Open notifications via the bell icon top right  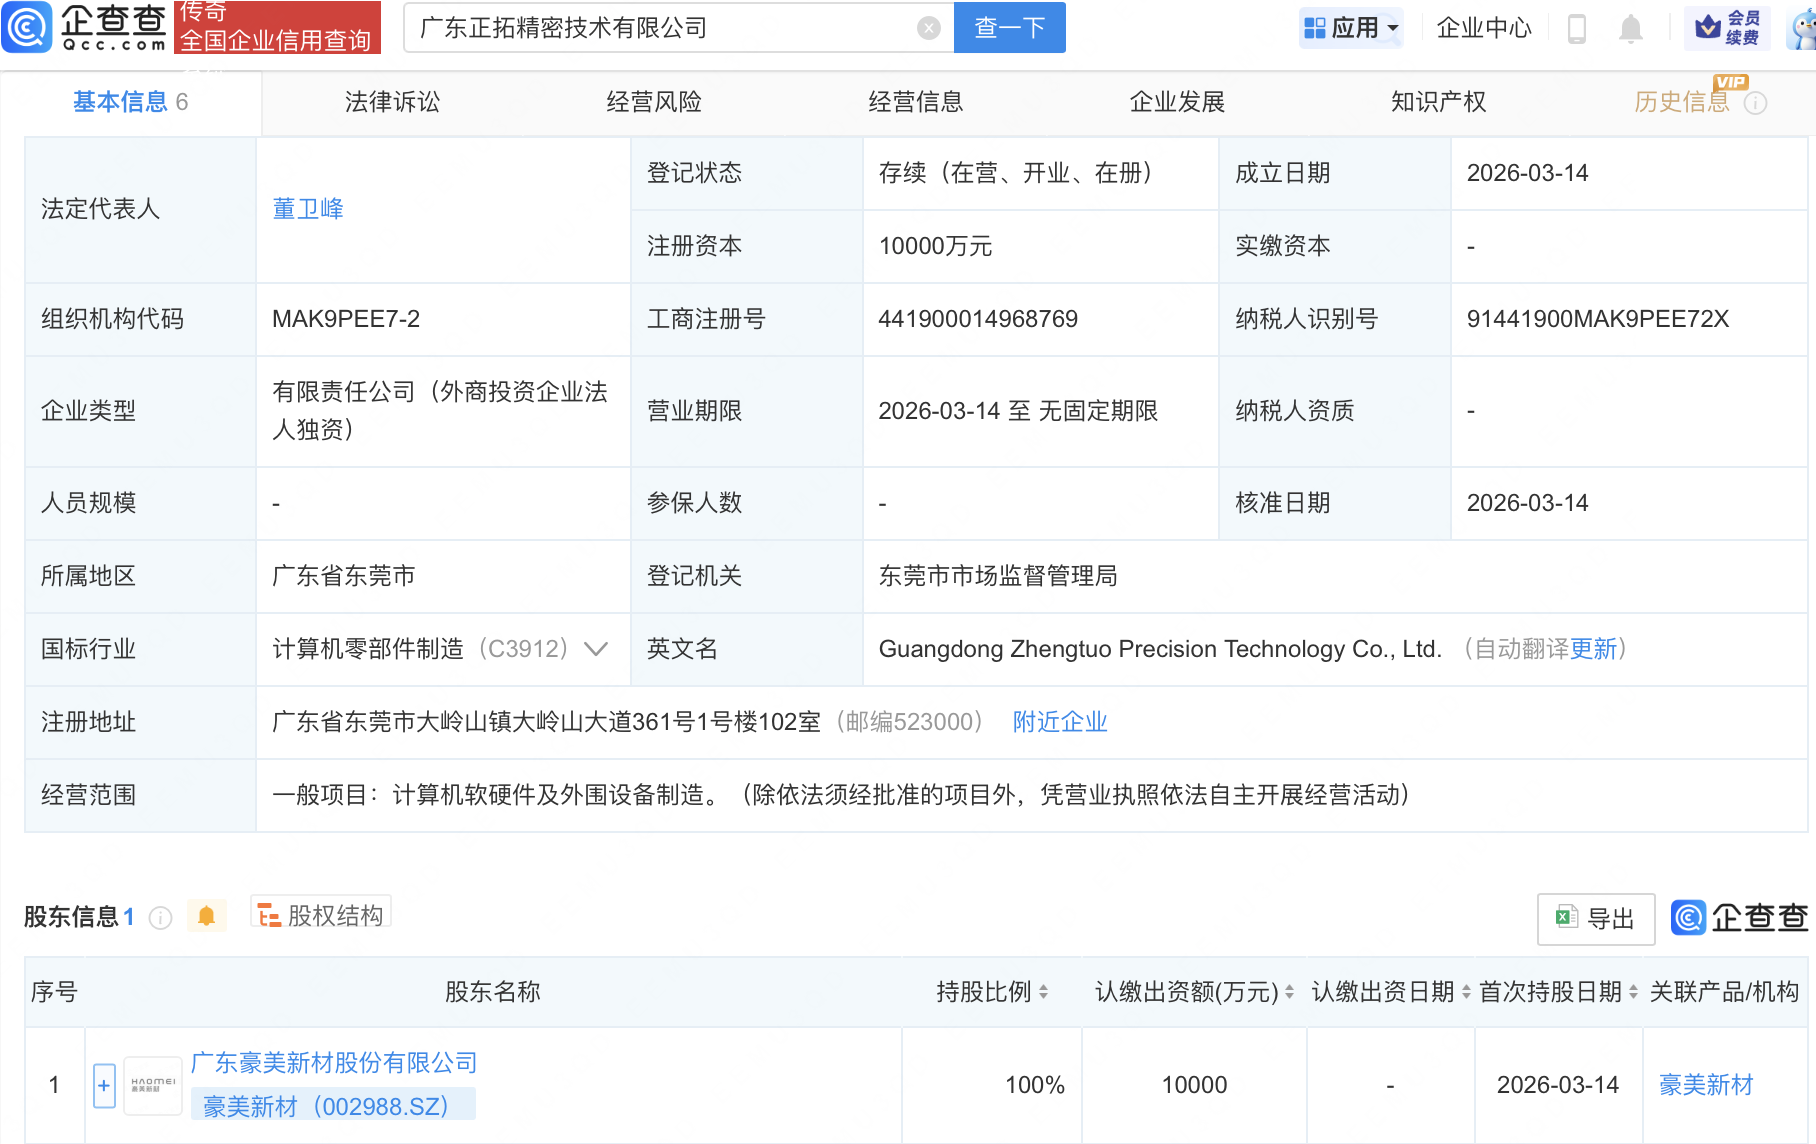[x=1630, y=28]
